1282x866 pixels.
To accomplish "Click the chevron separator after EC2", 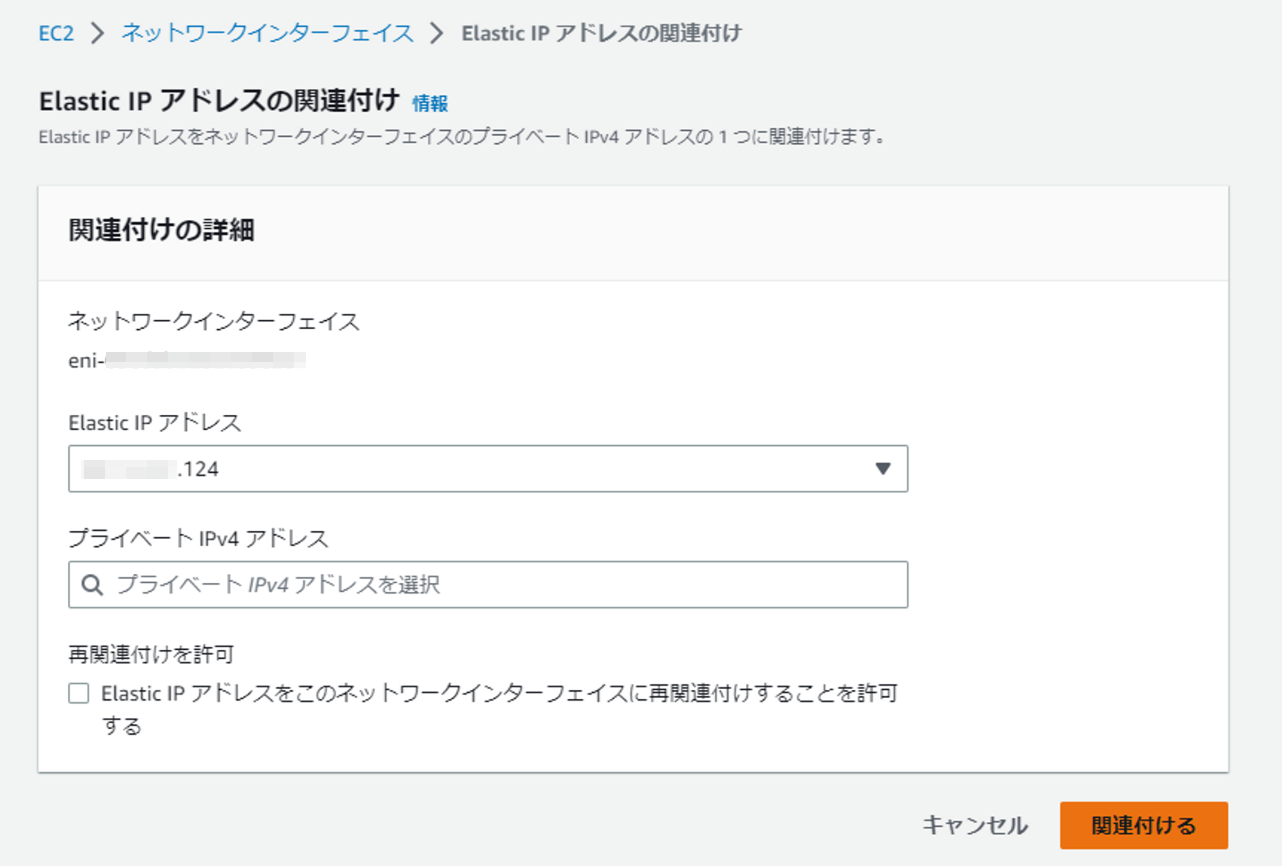I will click(97, 33).
